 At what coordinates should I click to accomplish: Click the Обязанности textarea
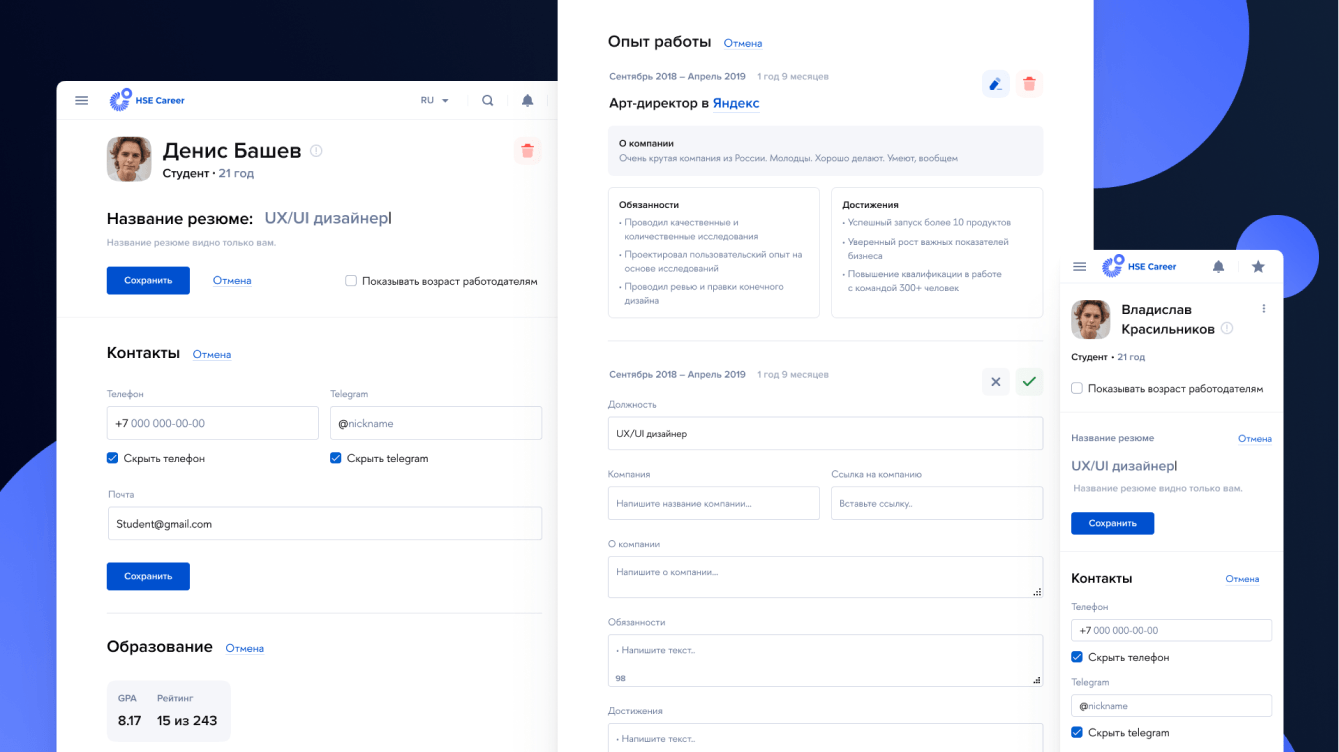(x=825, y=660)
